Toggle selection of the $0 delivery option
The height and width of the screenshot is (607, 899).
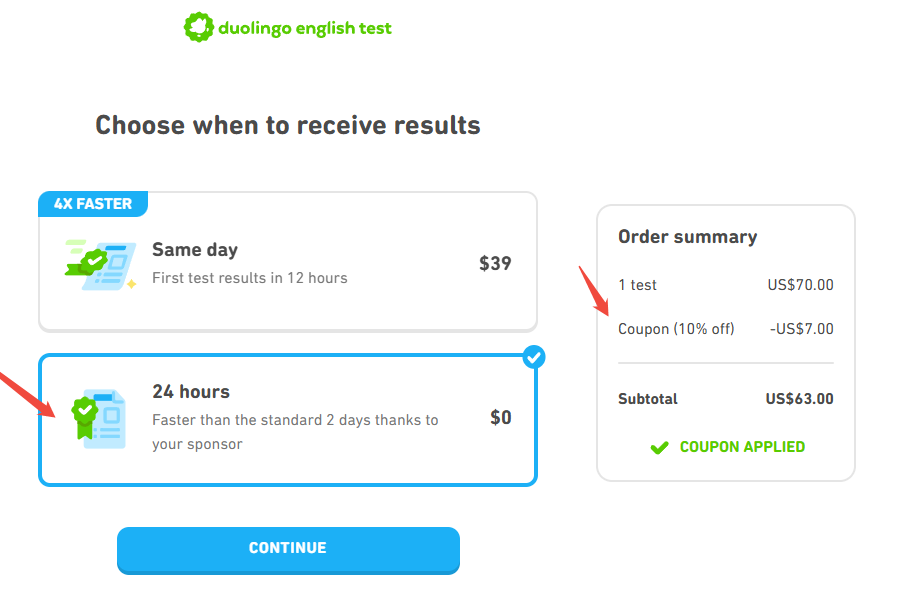click(288, 420)
